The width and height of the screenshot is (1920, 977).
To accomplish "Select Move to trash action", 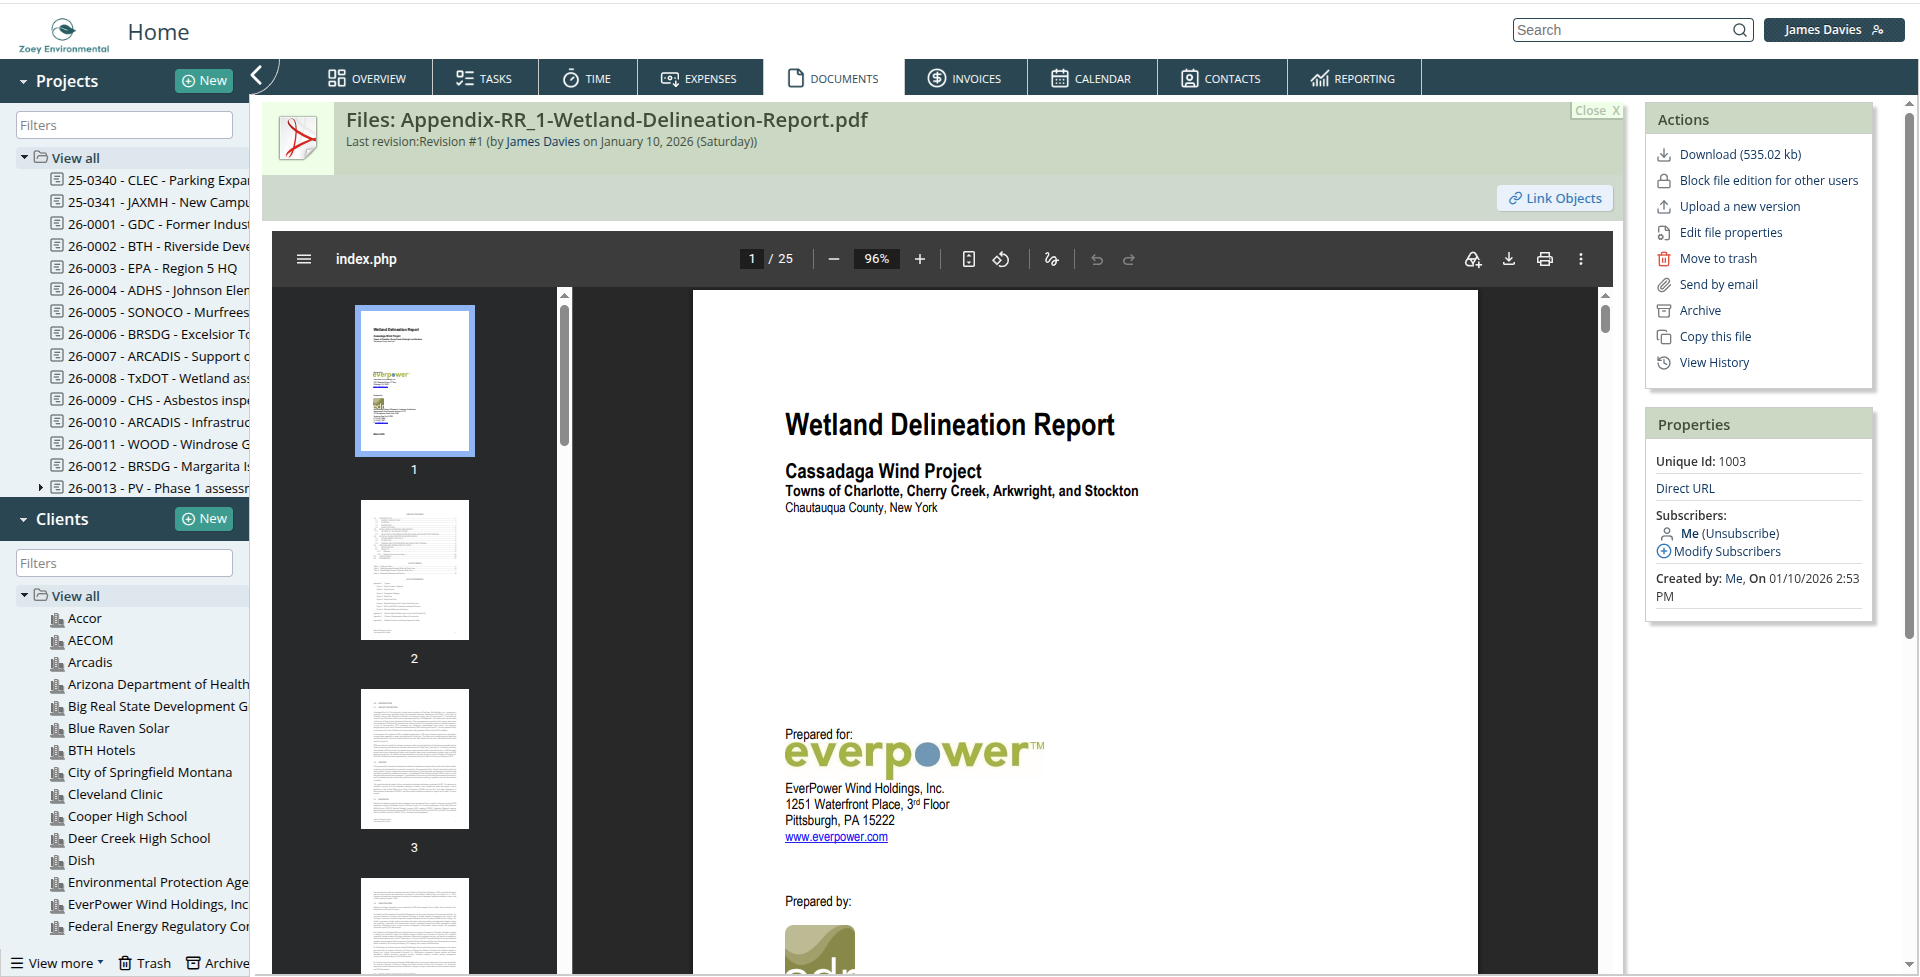I will click(1718, 258).
